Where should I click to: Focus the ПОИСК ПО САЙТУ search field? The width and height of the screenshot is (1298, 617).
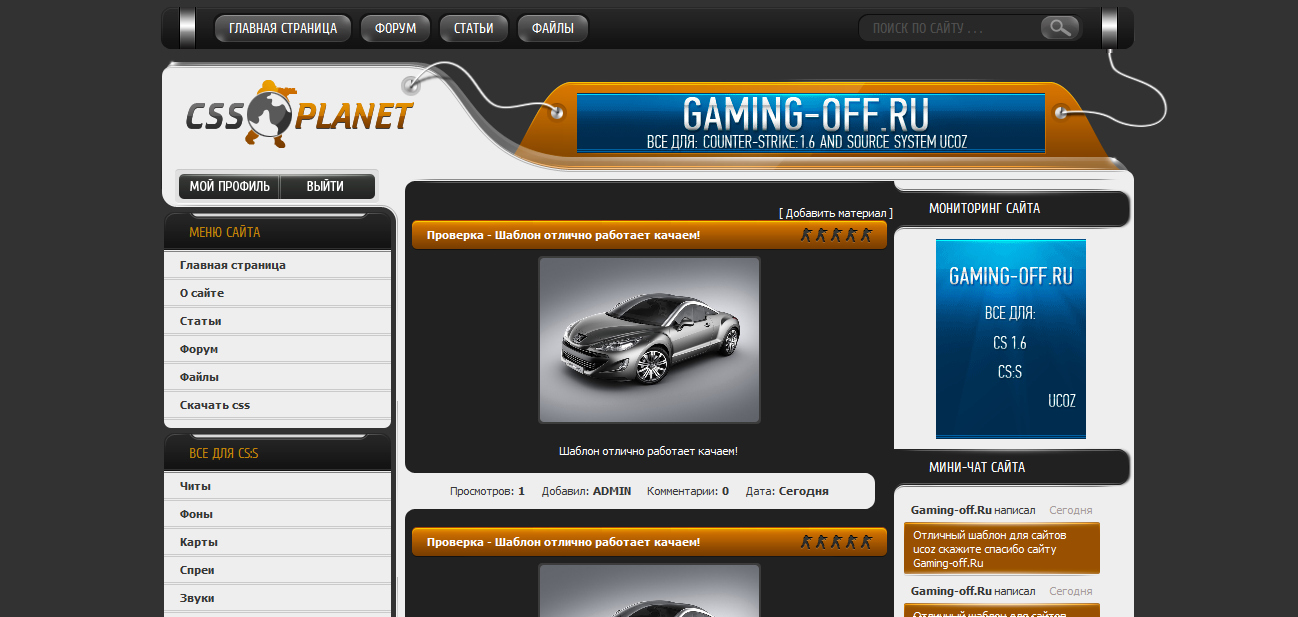(950, 28)
